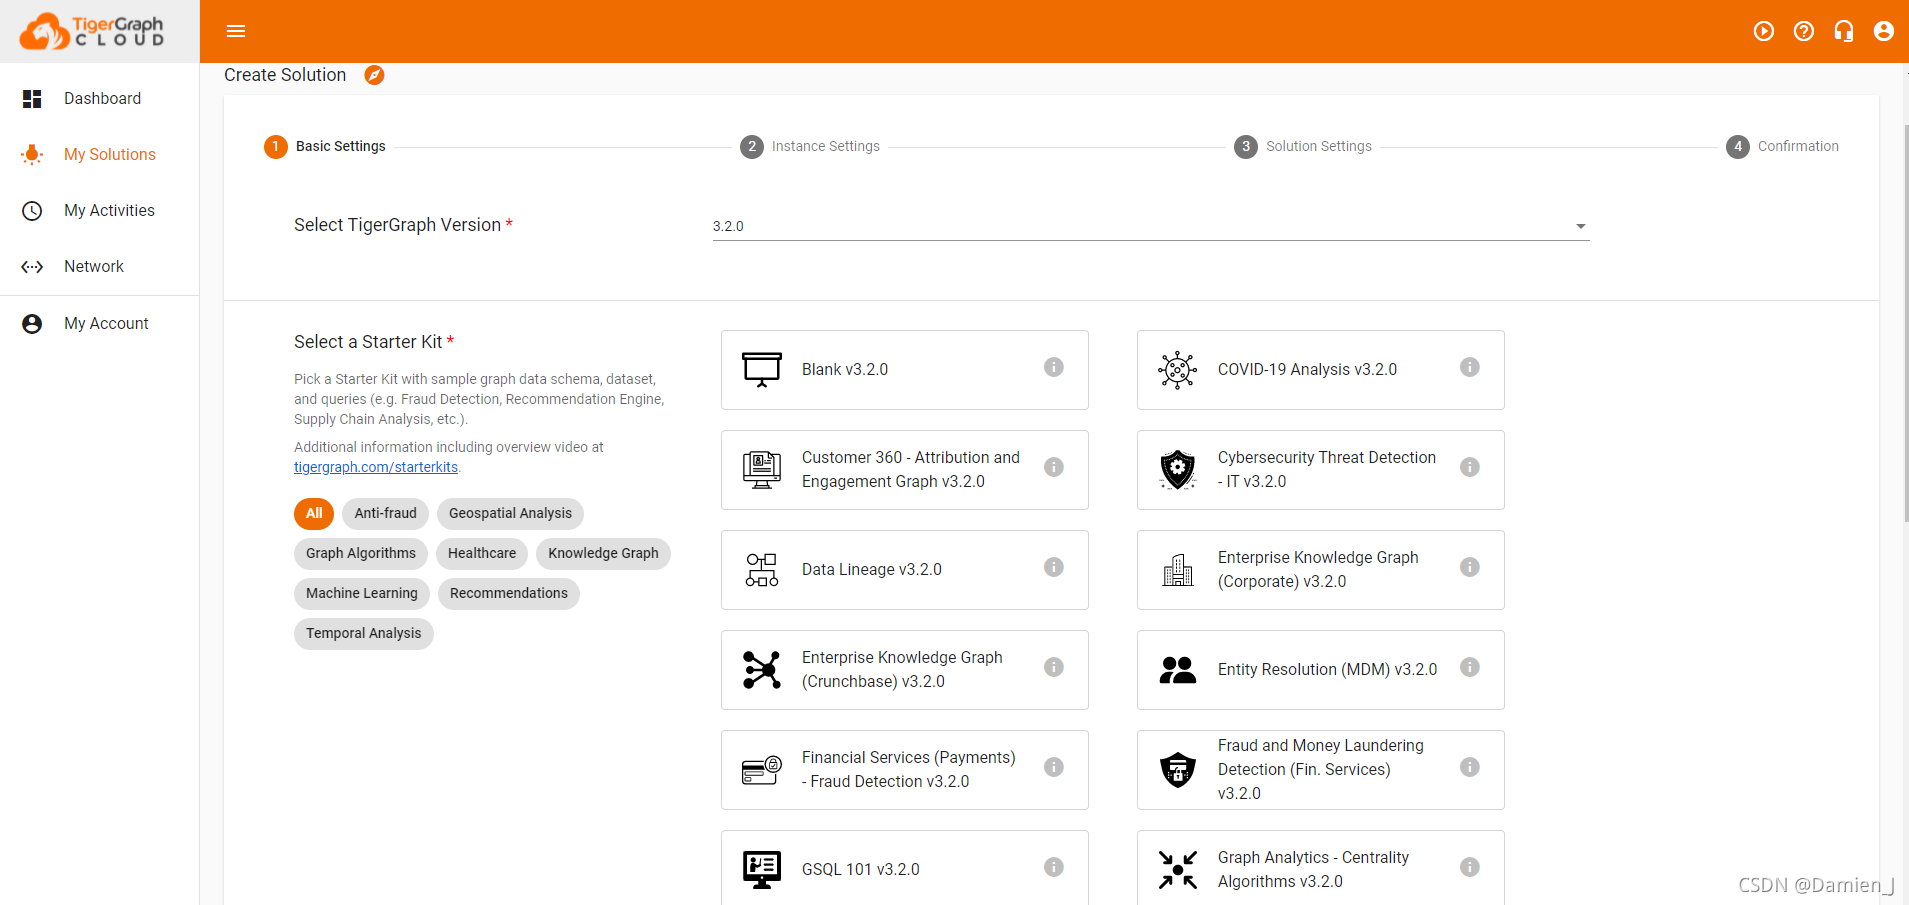Go to step 3 Solution Settings
1909x905 pixels.
point(1303,147)
